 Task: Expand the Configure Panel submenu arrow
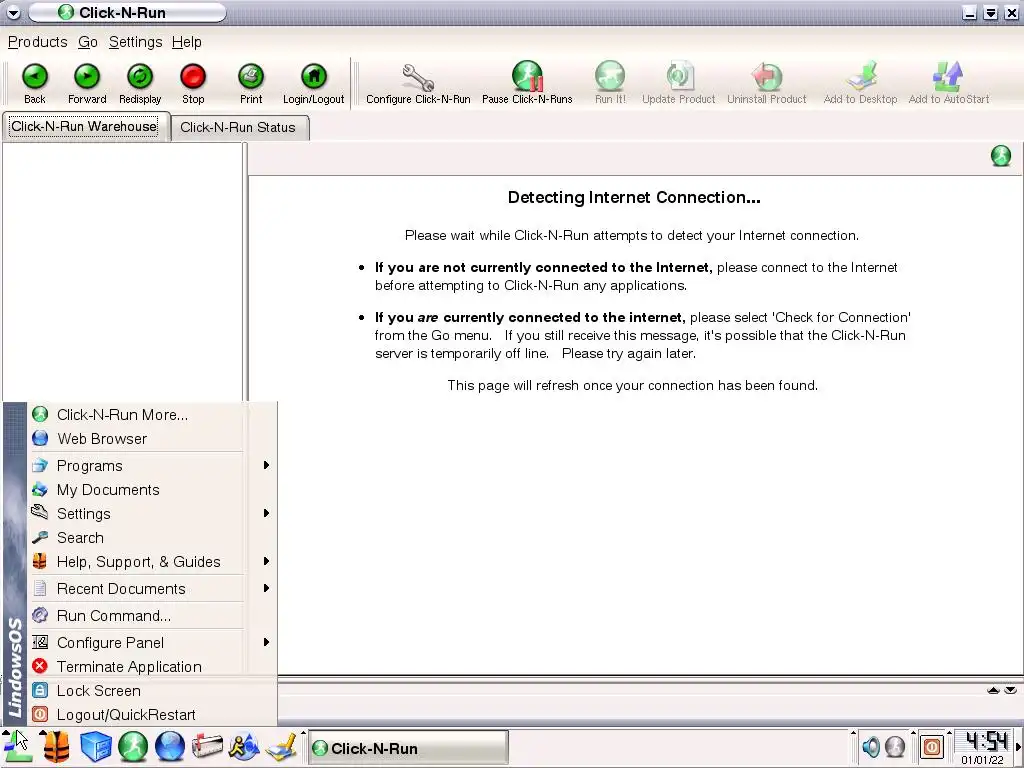[266, 643]
